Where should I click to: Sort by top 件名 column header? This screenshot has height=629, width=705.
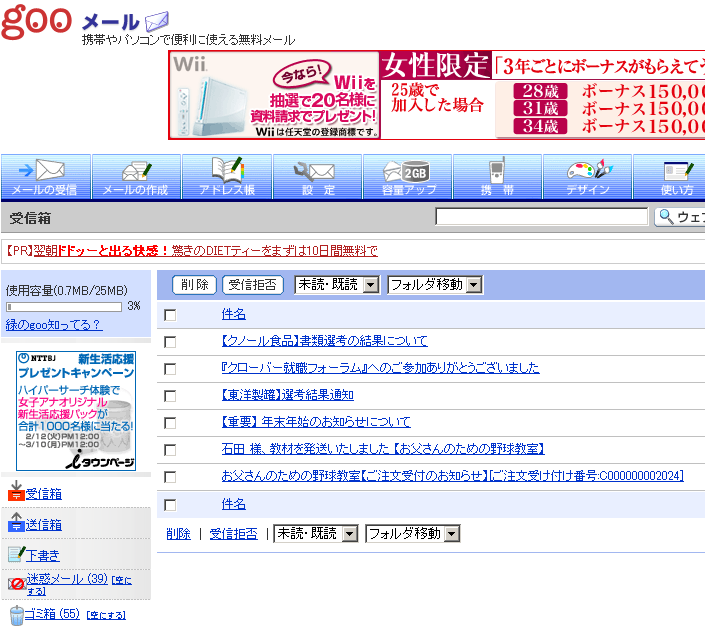point(234,314)
